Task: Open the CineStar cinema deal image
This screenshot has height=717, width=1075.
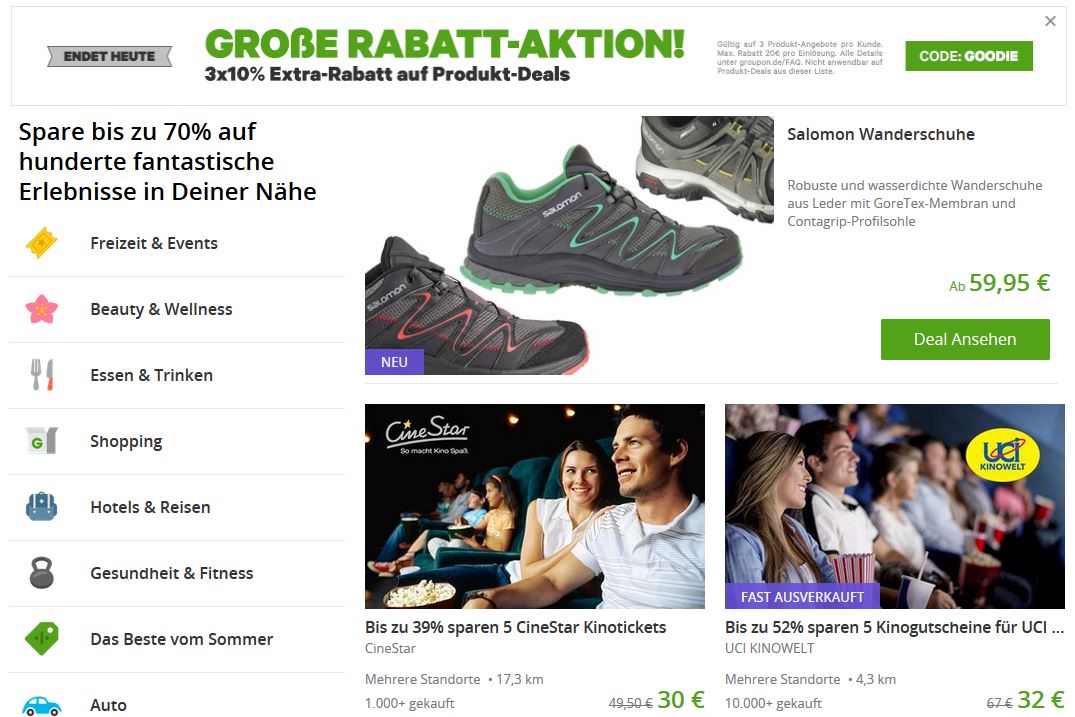Action: pos(535,506)
